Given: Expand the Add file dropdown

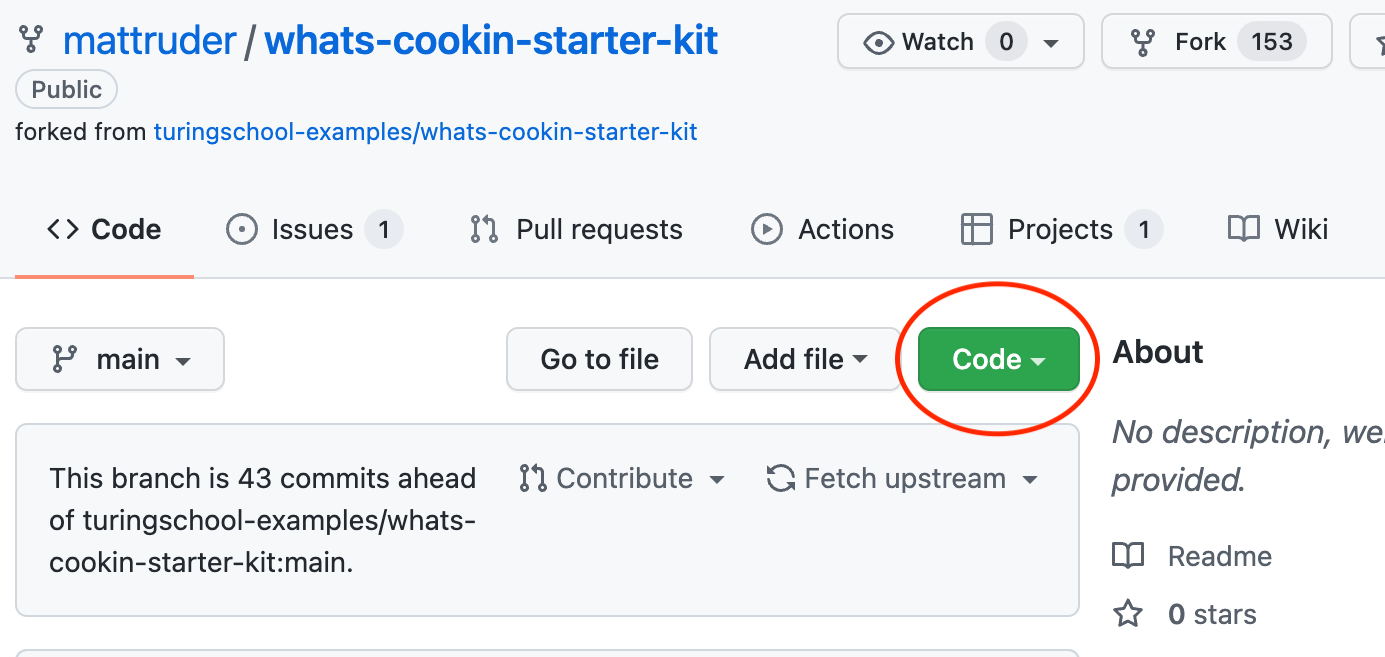Looking at the screenshot, I should [805, 359].
